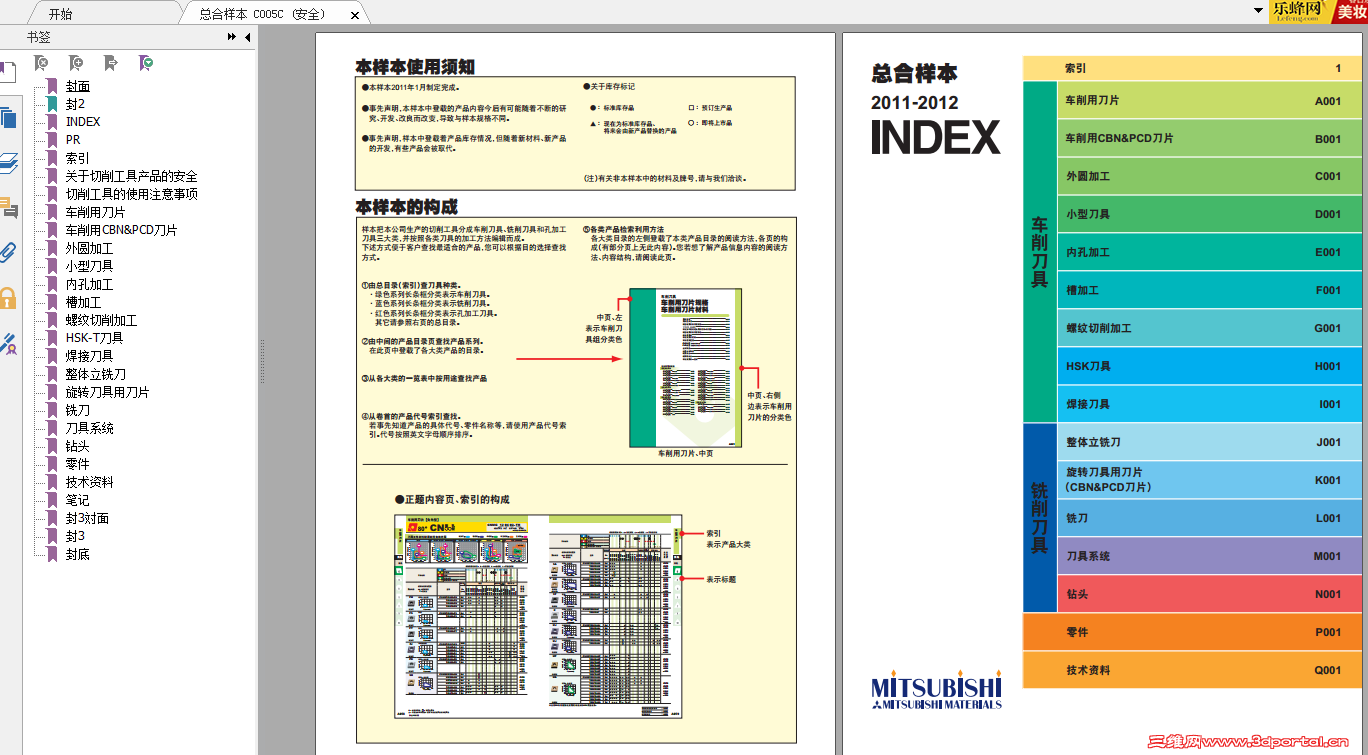Click 车削用刀片 A001 row on INDEX page
Viewport: 1368px width, 755px height.
tap(1209, 101)
